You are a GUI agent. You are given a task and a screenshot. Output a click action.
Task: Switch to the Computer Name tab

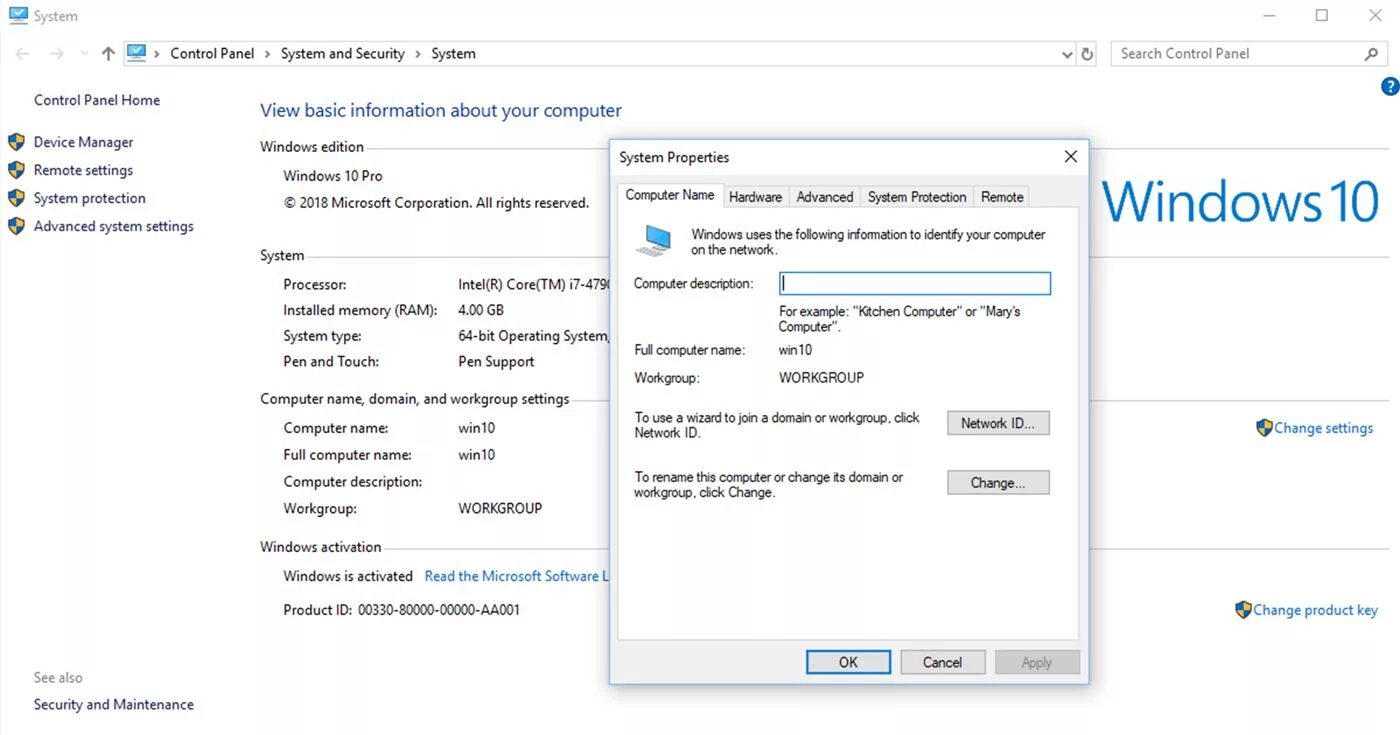(670, 195)
